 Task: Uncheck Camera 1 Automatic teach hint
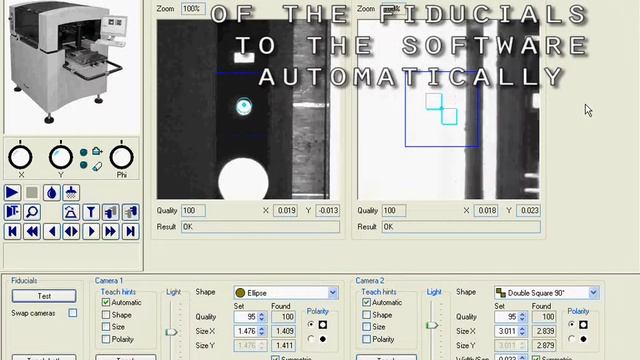coord(106,302)
